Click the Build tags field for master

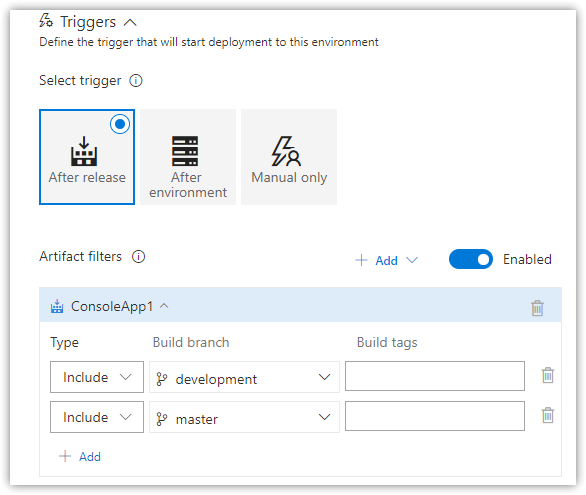pyautogui.click(x=435, y=416)
